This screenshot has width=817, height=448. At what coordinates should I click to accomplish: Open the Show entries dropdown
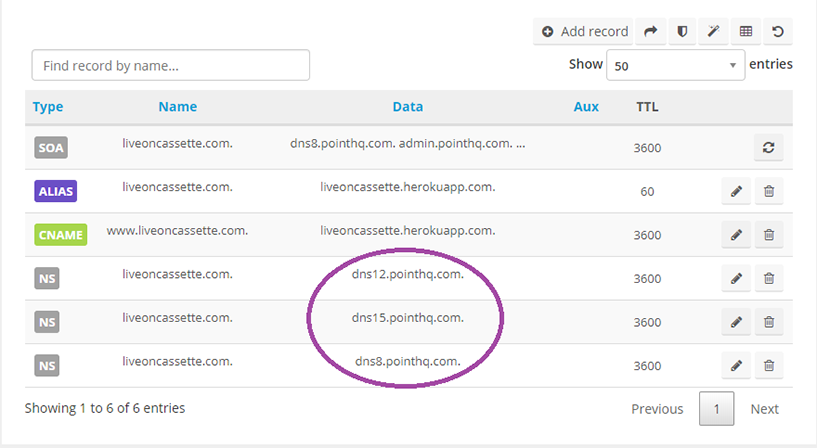point(675,65)
